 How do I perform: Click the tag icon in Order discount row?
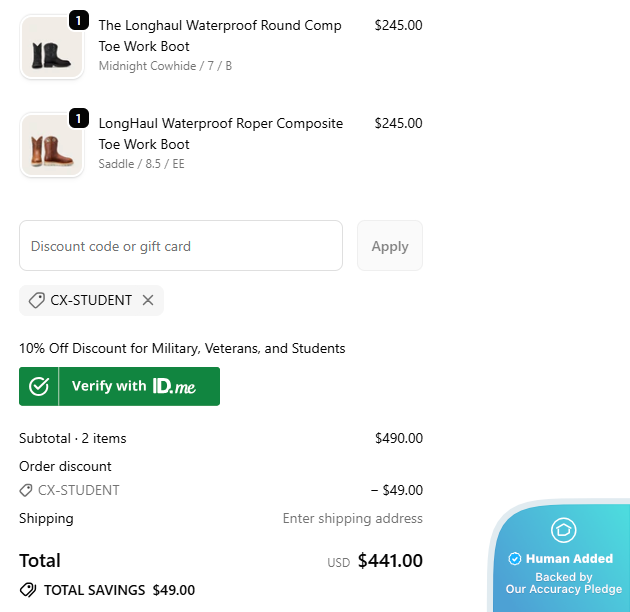click(x=26, y=490)
